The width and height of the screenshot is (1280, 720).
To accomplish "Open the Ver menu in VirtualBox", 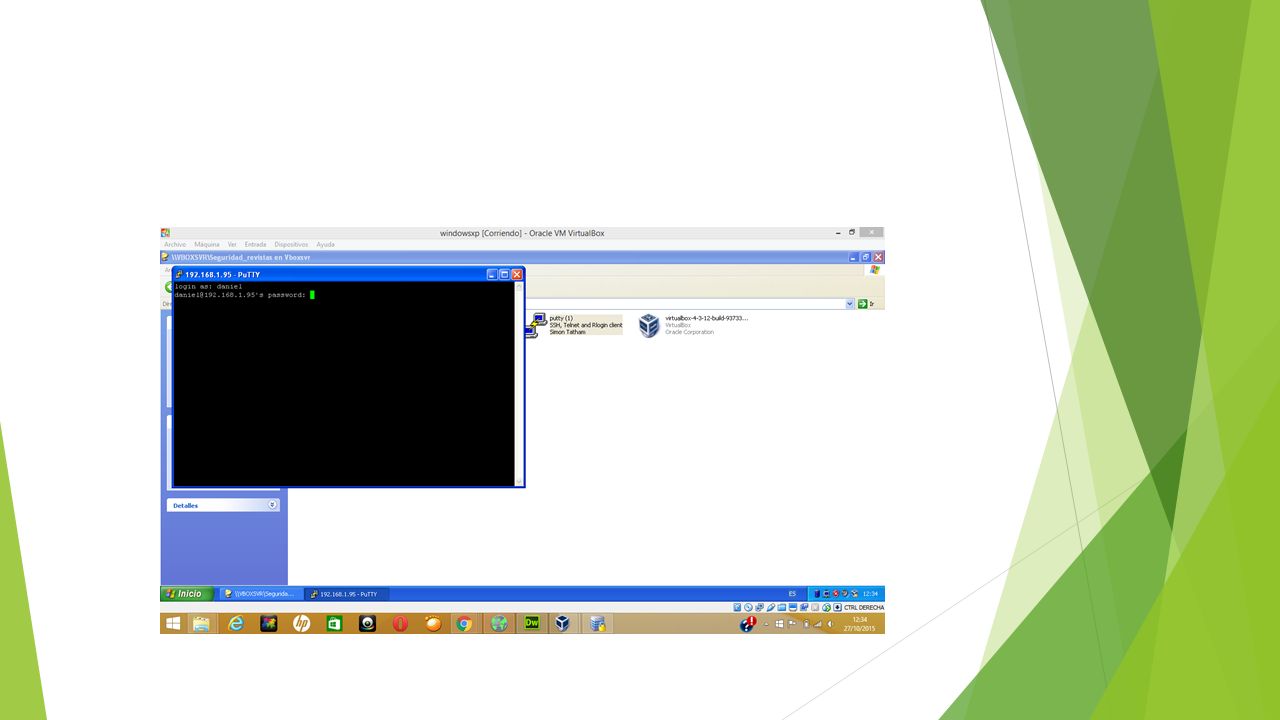I will 232,244.
